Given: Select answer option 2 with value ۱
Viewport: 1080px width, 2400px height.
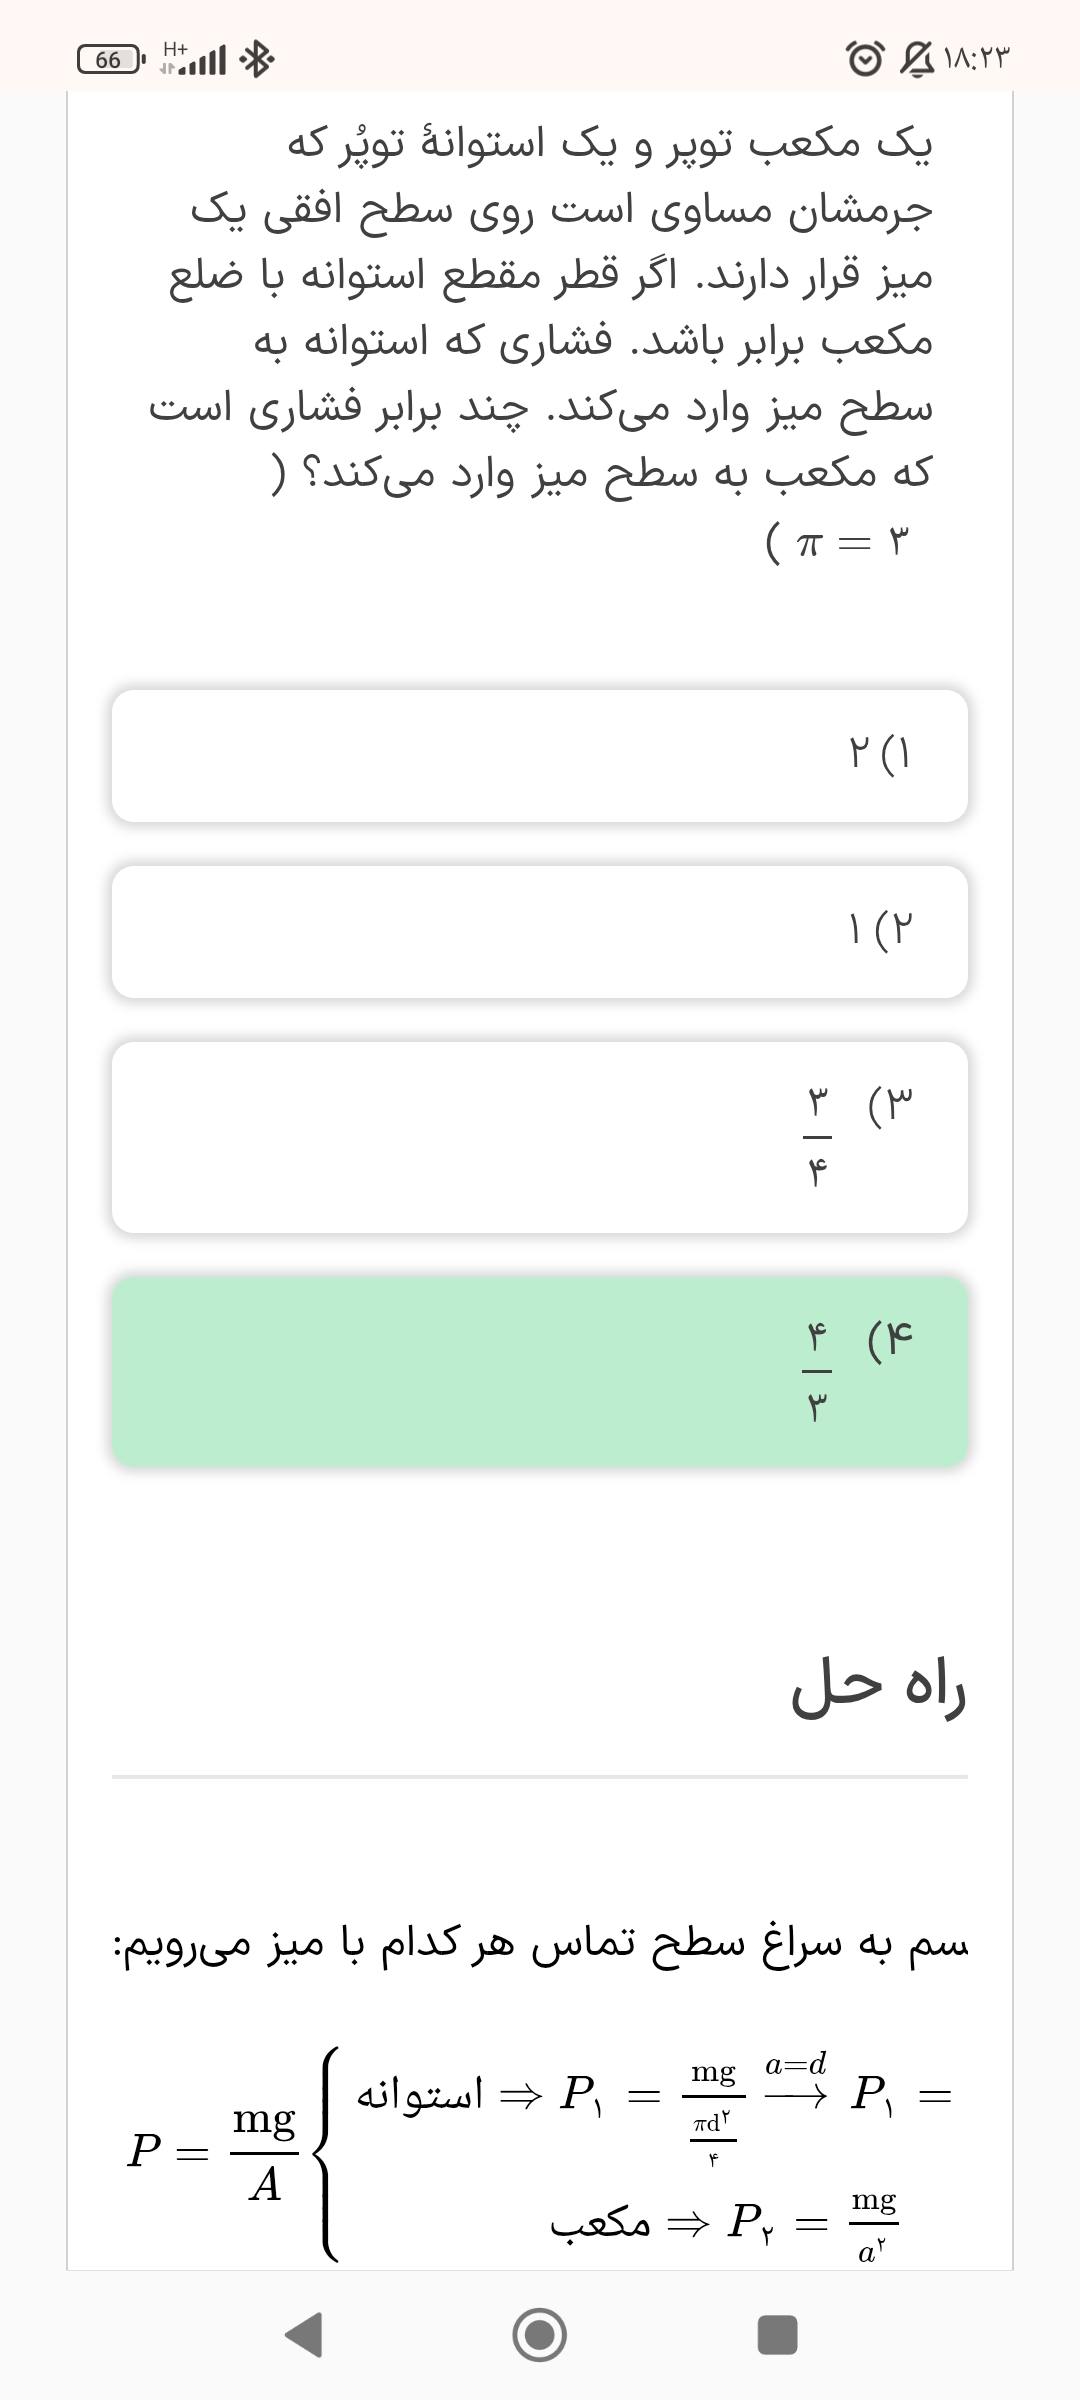Looking at the screenshot, I should click(540, 932).
